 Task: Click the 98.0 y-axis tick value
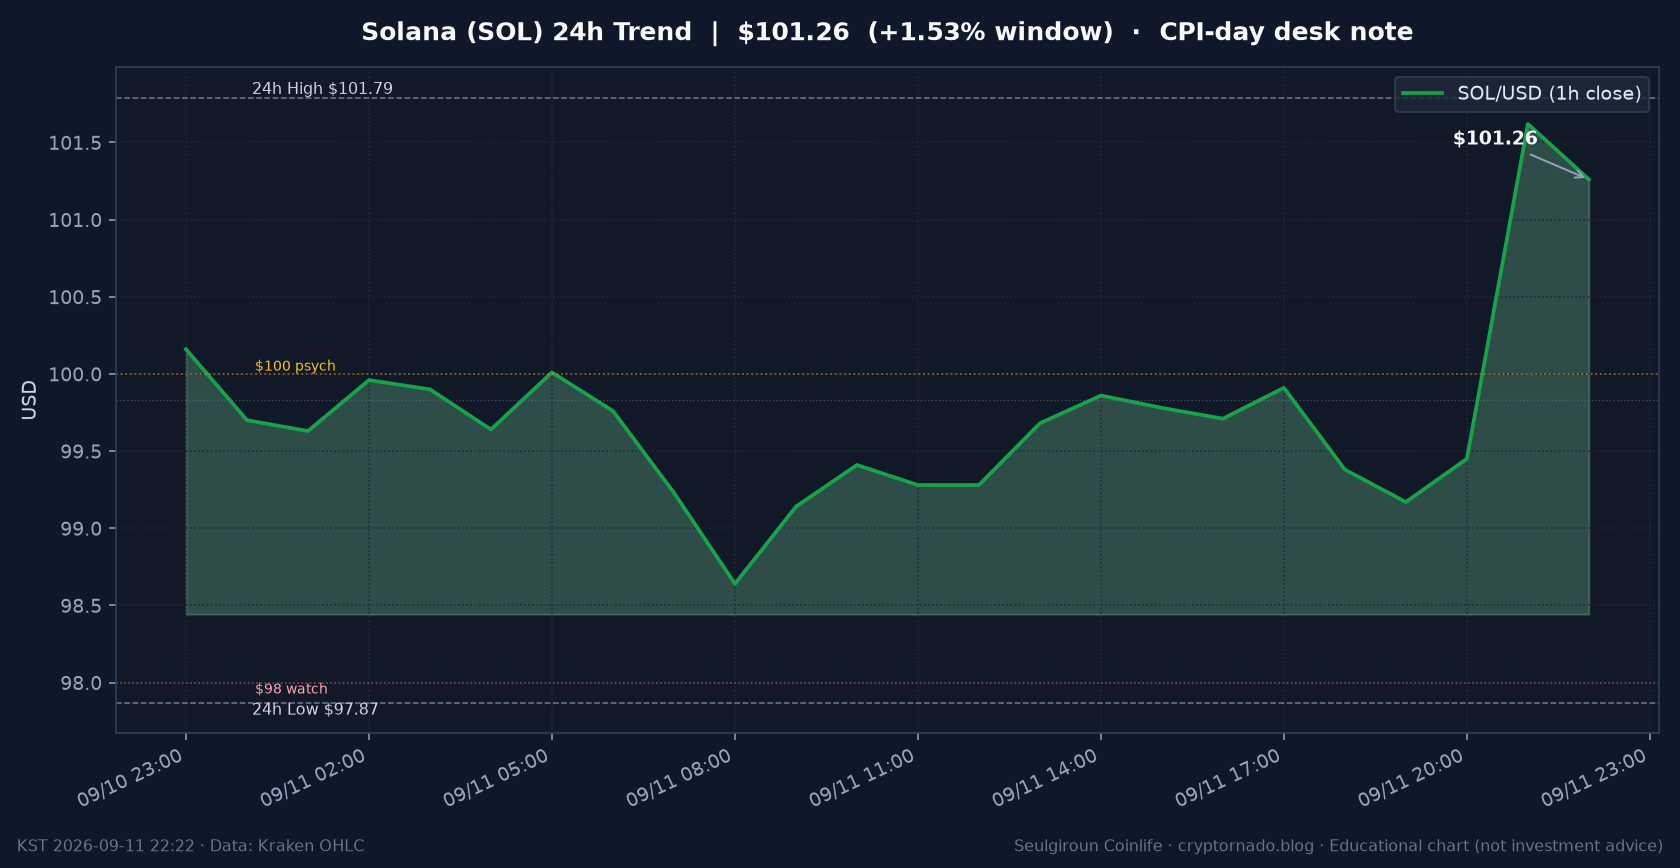tap(82, 683)
